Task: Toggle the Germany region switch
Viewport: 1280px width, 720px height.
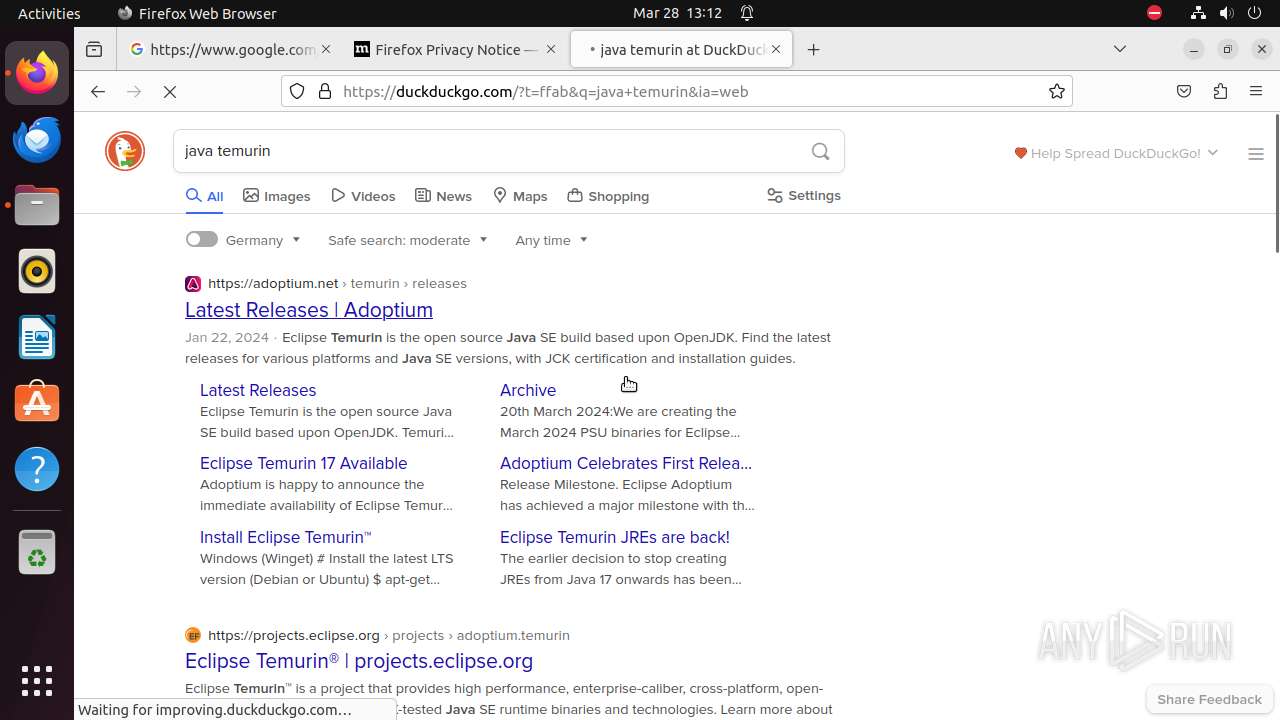Action: pyautogui.click(x=201, y=239)
